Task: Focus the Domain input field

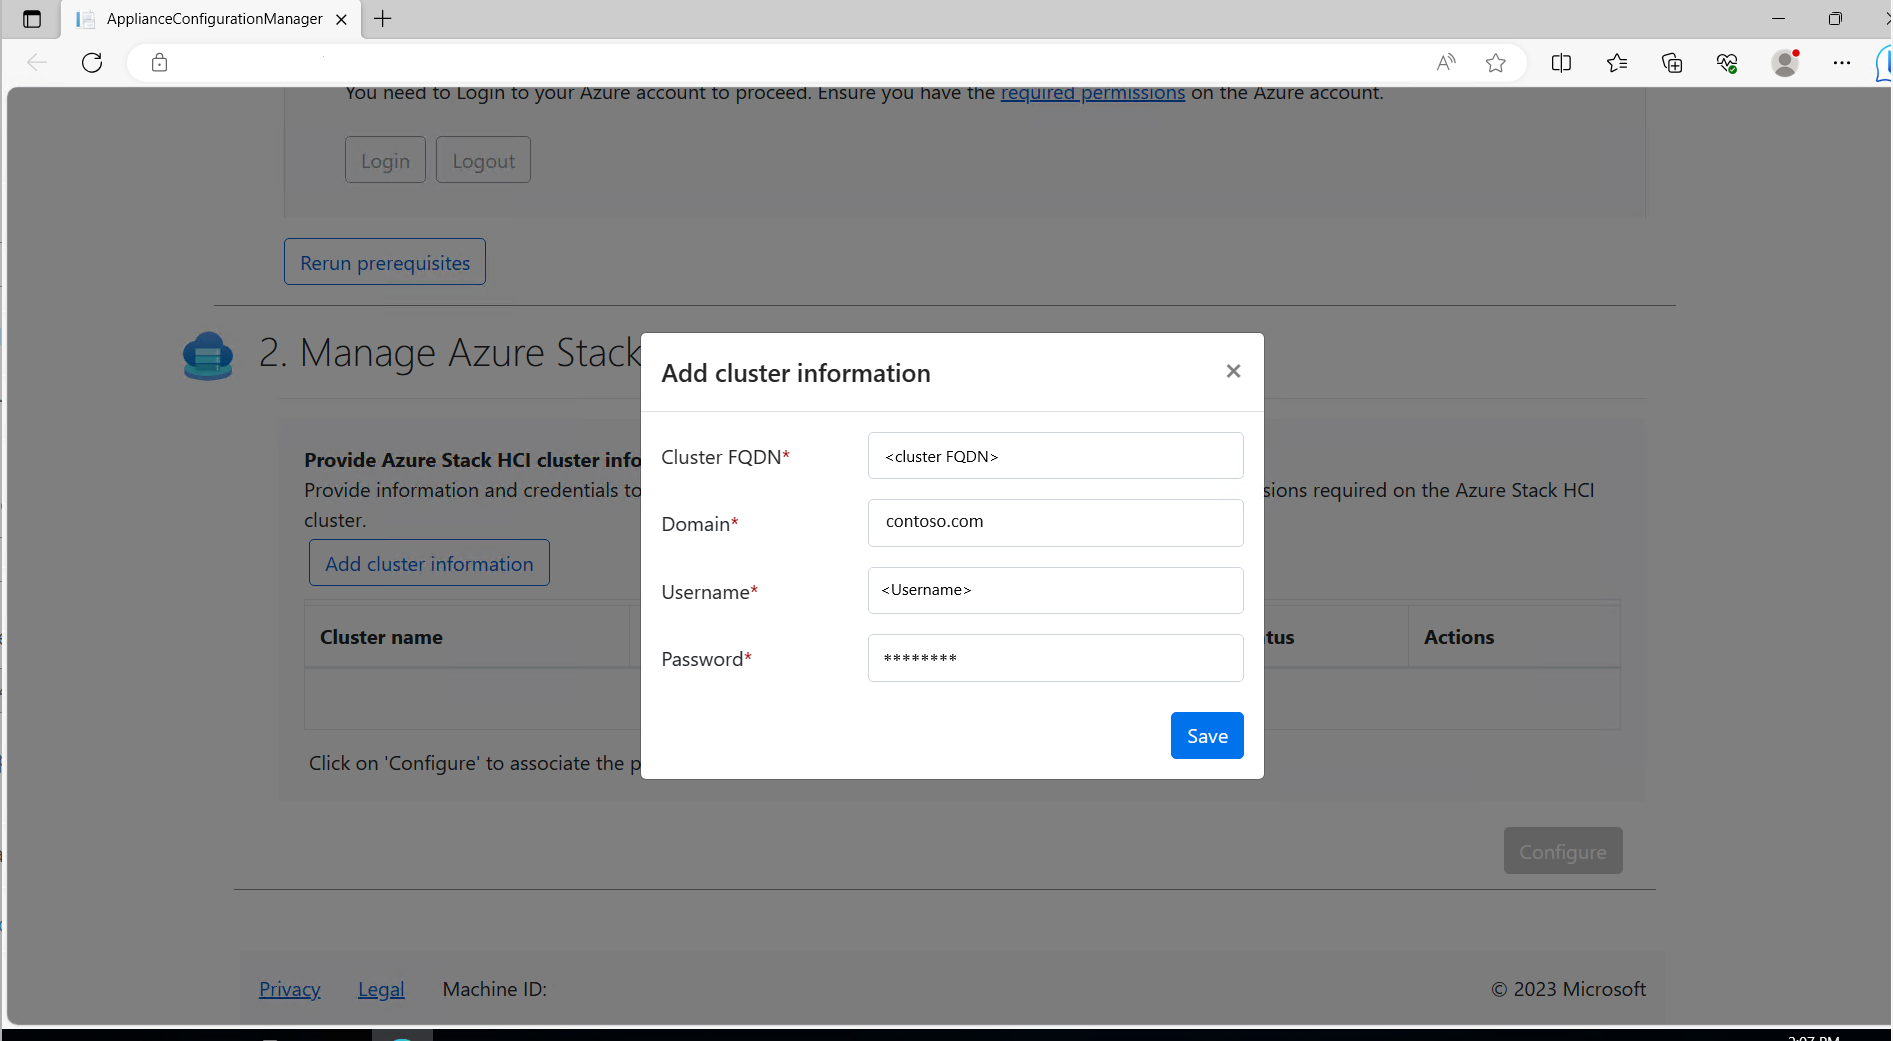Action: tap(1055, 523)
